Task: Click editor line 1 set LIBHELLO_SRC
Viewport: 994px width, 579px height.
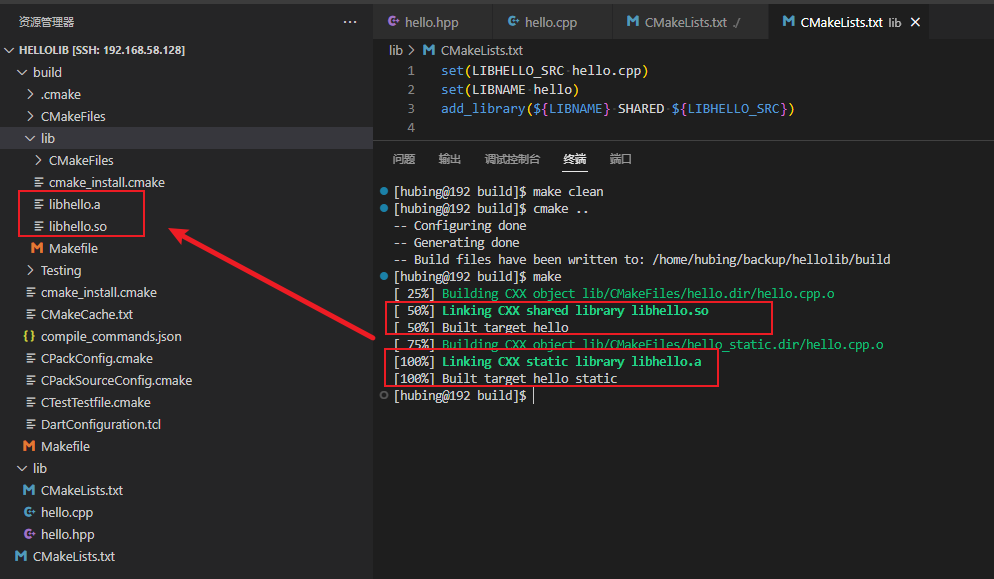Action: 545,70
